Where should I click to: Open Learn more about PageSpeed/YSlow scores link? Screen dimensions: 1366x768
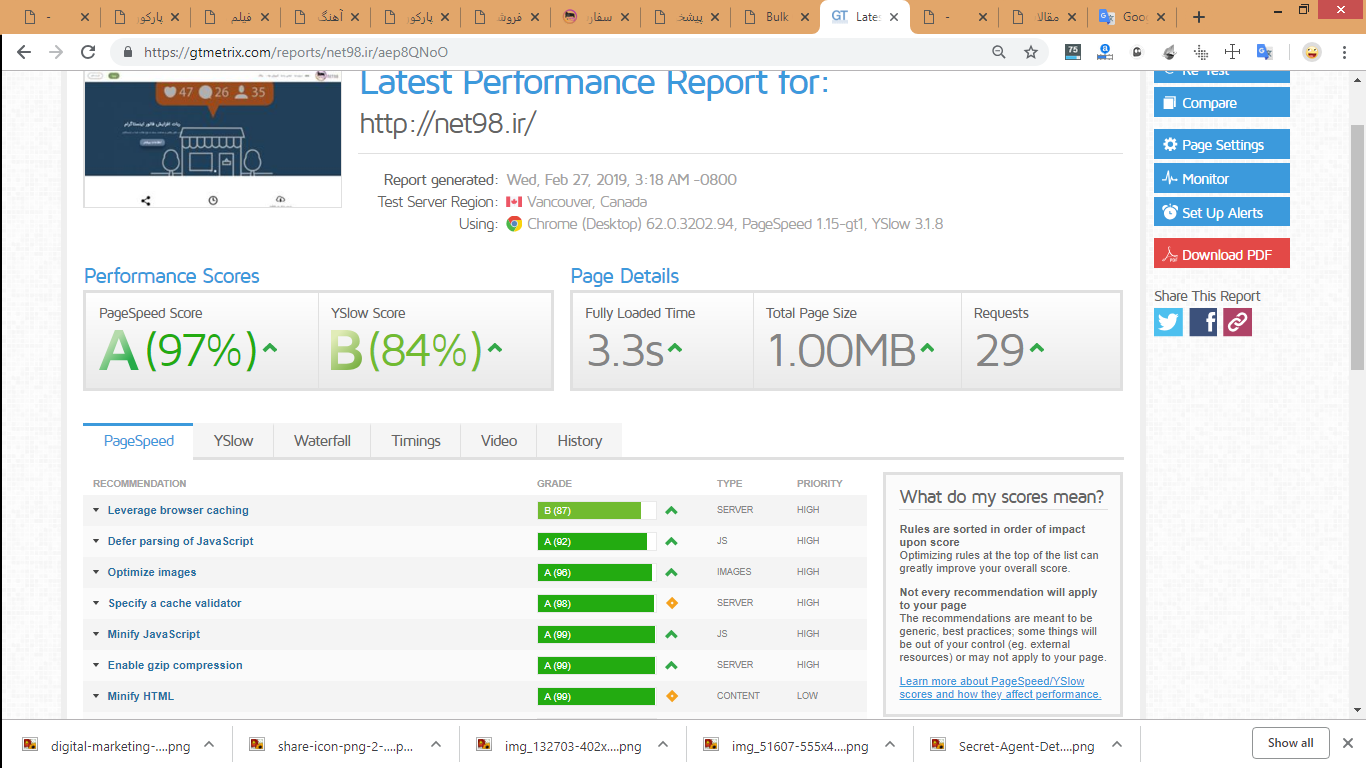(1000, 688)
